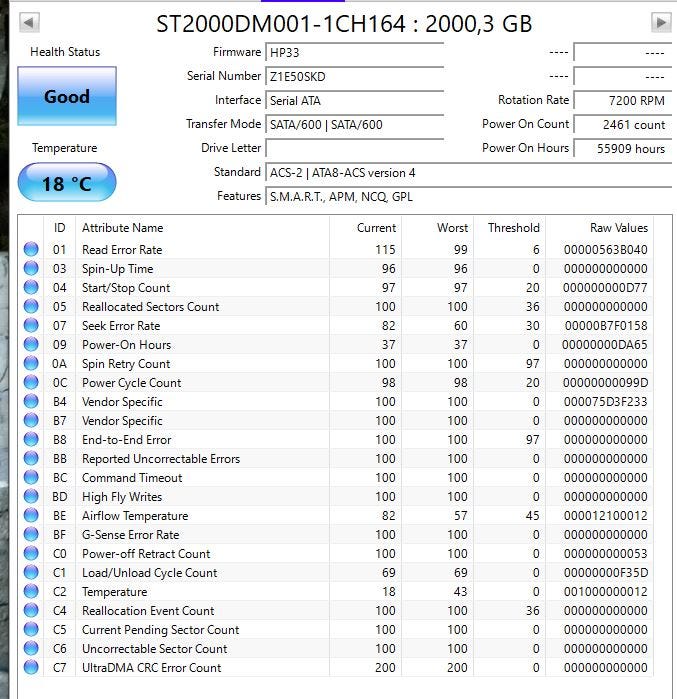Click status icon for End-to-End Error
Viewport: 677px width, 699px height.
pyautogui.click(x=31, y=439)
